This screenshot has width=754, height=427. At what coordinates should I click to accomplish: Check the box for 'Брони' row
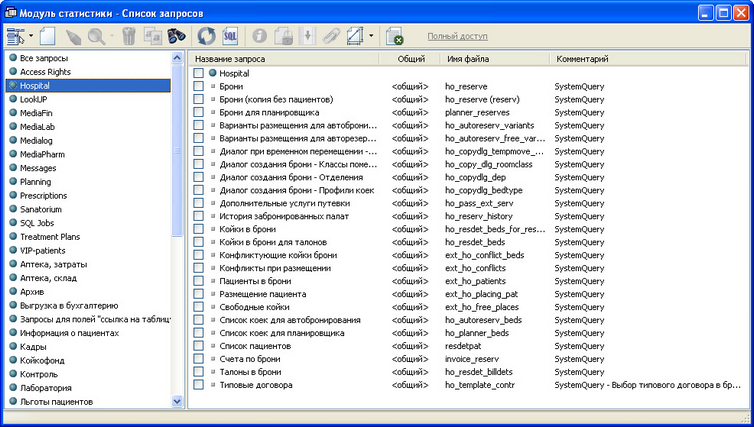[x=198, y=86]
